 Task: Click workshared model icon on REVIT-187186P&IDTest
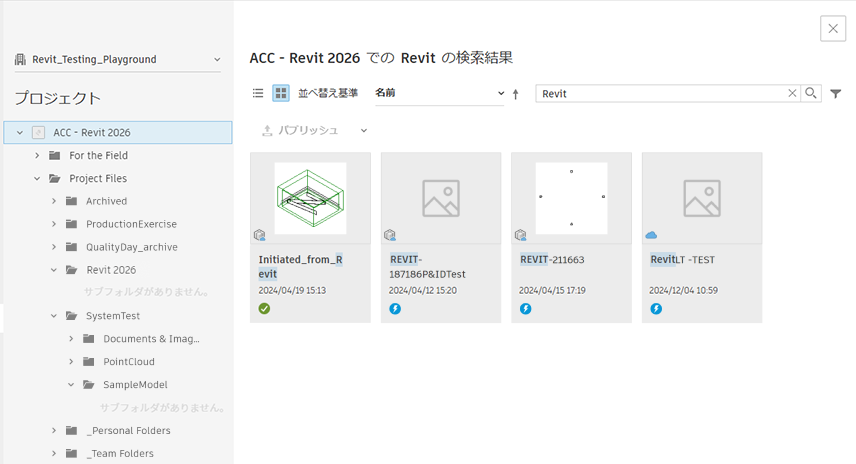pyautogui.click(x=390, y=235)
